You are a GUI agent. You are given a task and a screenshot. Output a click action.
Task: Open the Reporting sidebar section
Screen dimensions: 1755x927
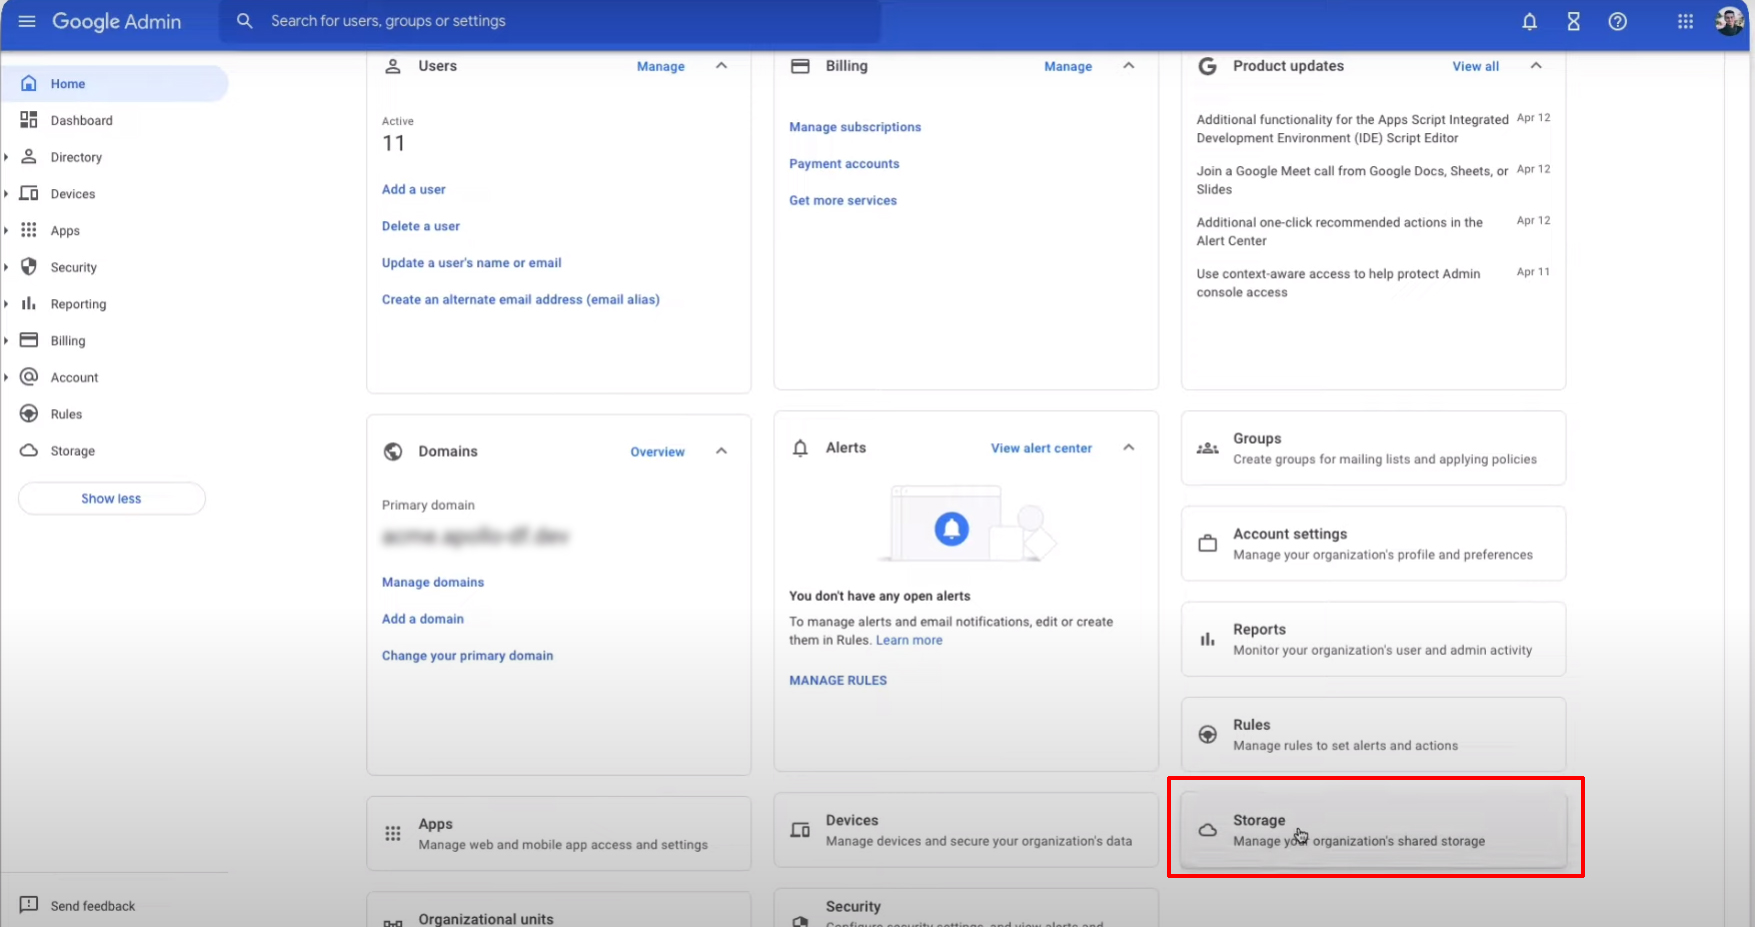tap(78, 303)
